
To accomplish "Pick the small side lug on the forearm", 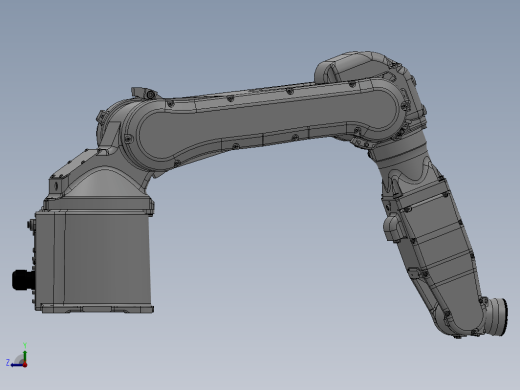I will coord(392,227).
